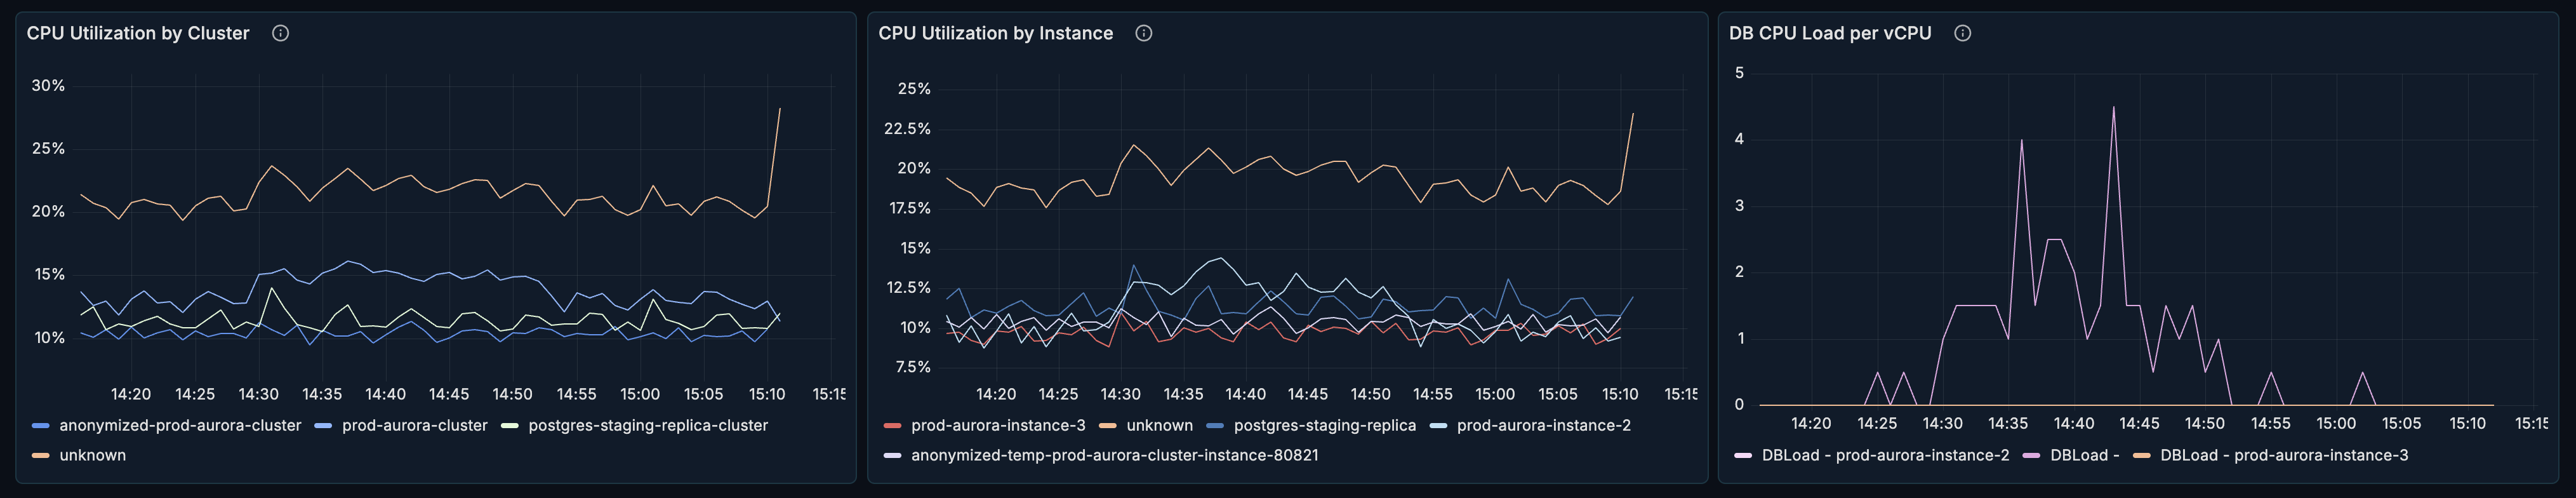Toggle prod-aurora-cluster series visibility
Screen dimensions: 2576x498
tap(414, 426)
